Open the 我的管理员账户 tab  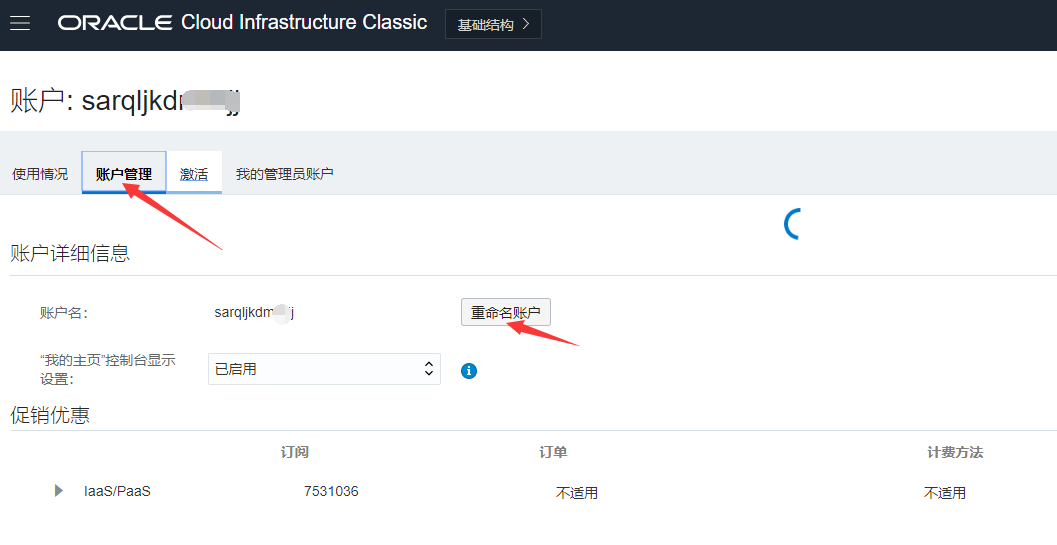click(x=284, y=174)
